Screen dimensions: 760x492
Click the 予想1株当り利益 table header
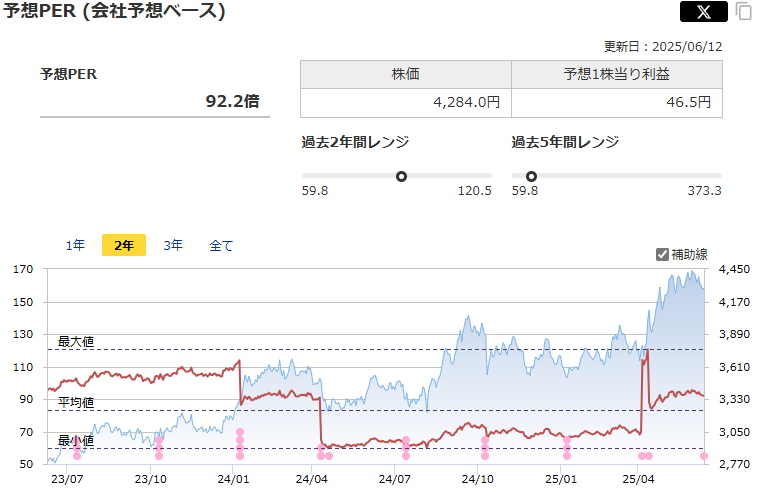[616, 75]
